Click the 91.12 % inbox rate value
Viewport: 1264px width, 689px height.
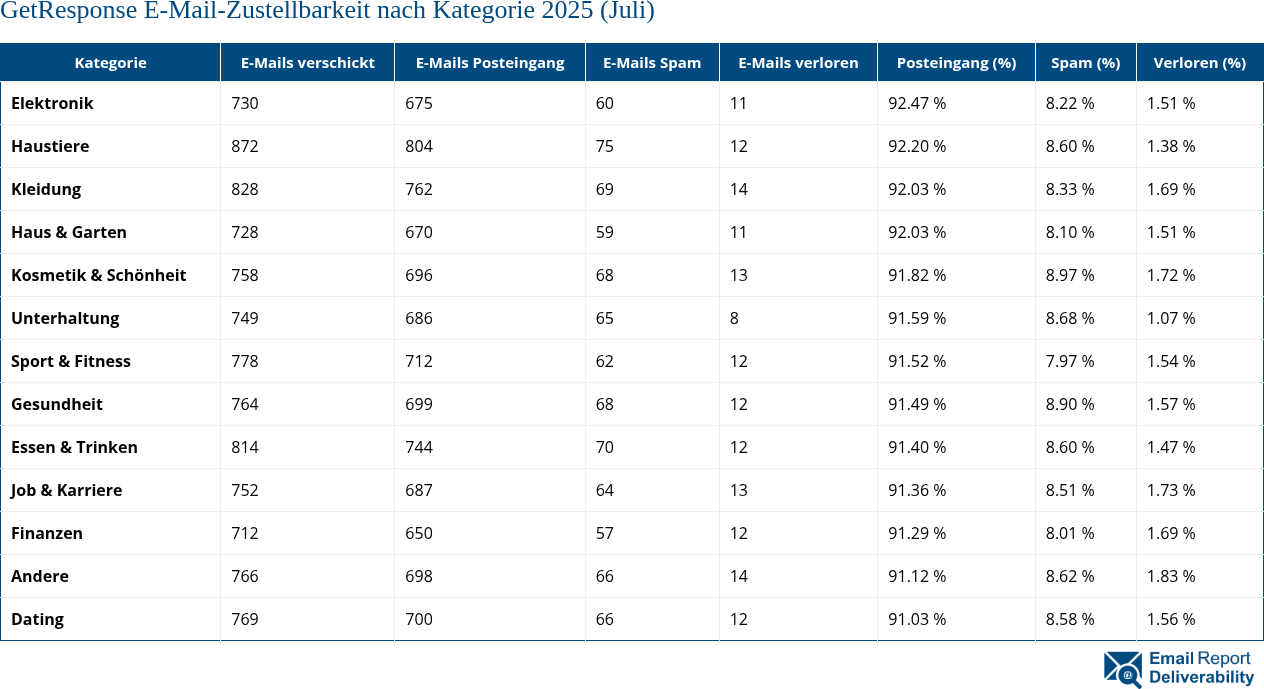point(917,576)
